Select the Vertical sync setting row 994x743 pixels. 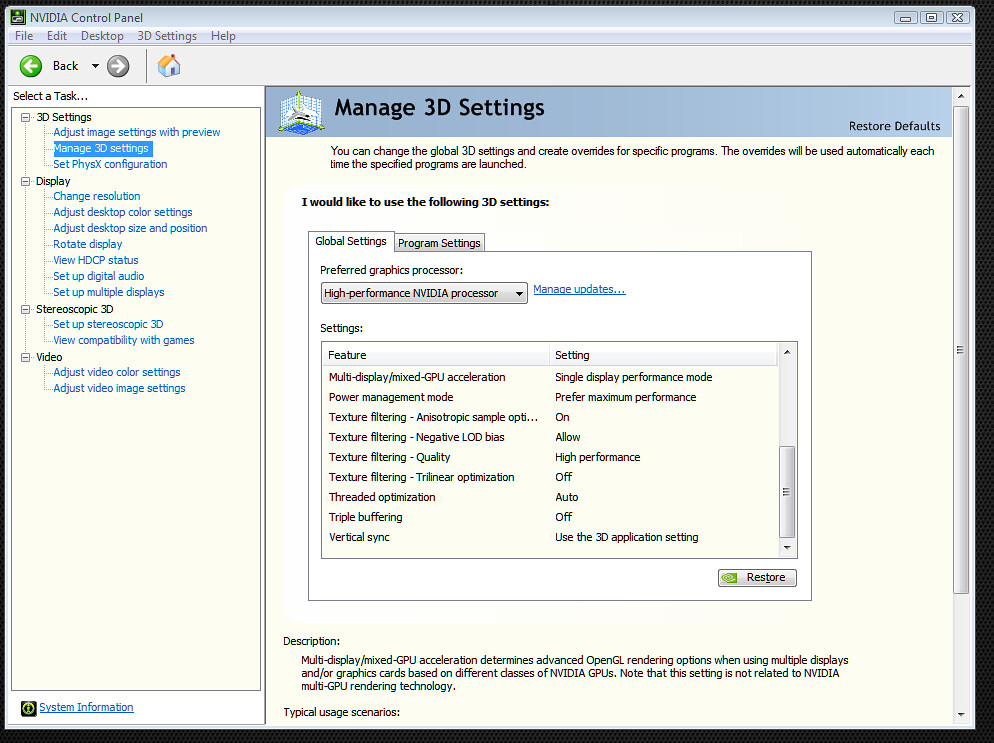[x=550, y=537]
